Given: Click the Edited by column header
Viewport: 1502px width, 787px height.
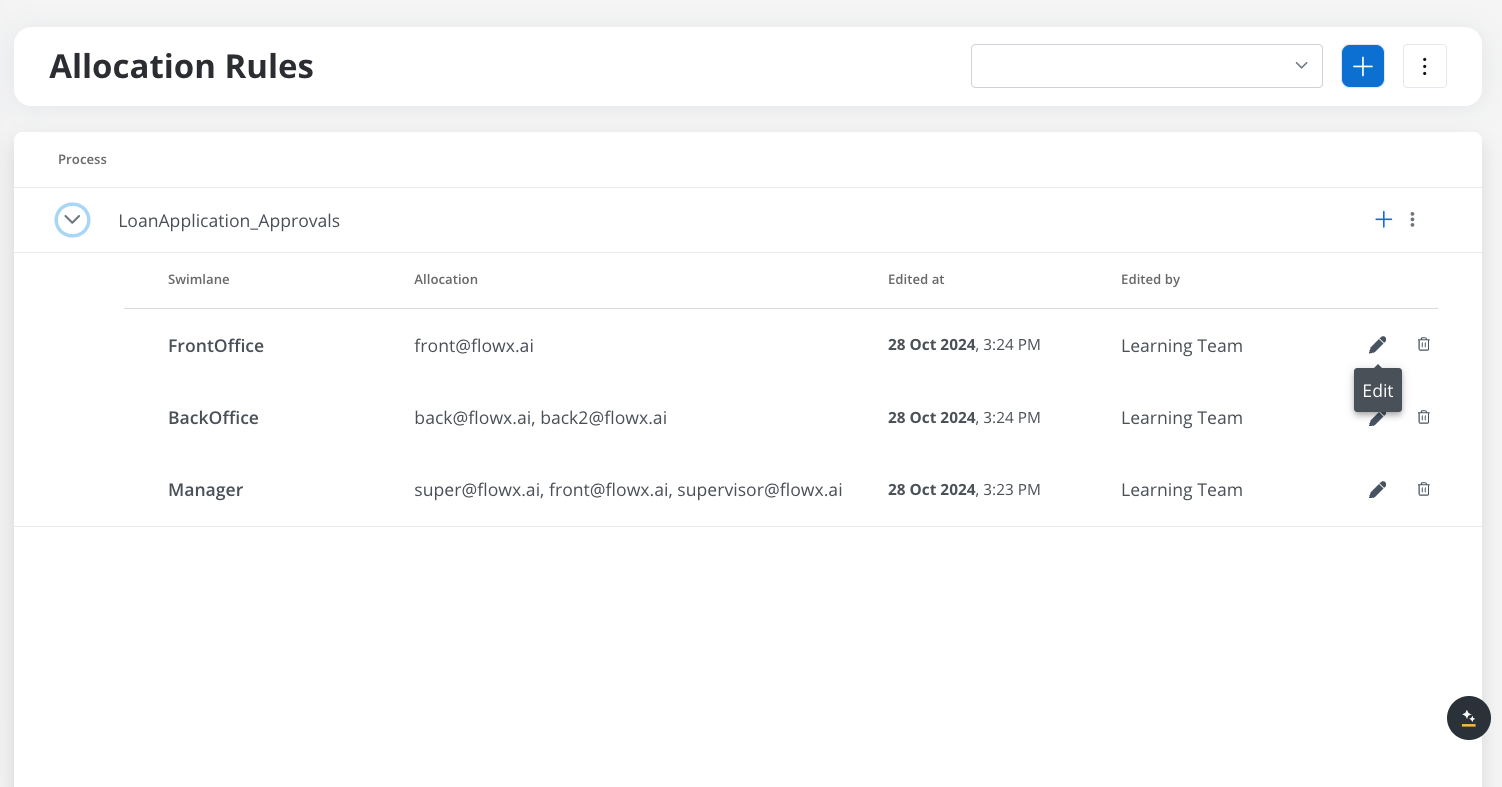Looking at the screenshot, I should (x=1150, y=280).
